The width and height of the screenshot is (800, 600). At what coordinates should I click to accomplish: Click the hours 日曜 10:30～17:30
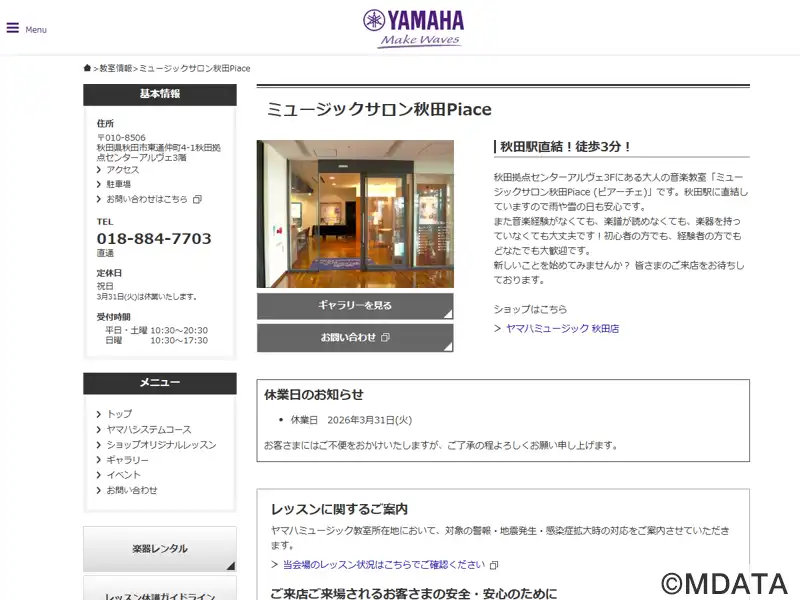click(x=157, y=340)
